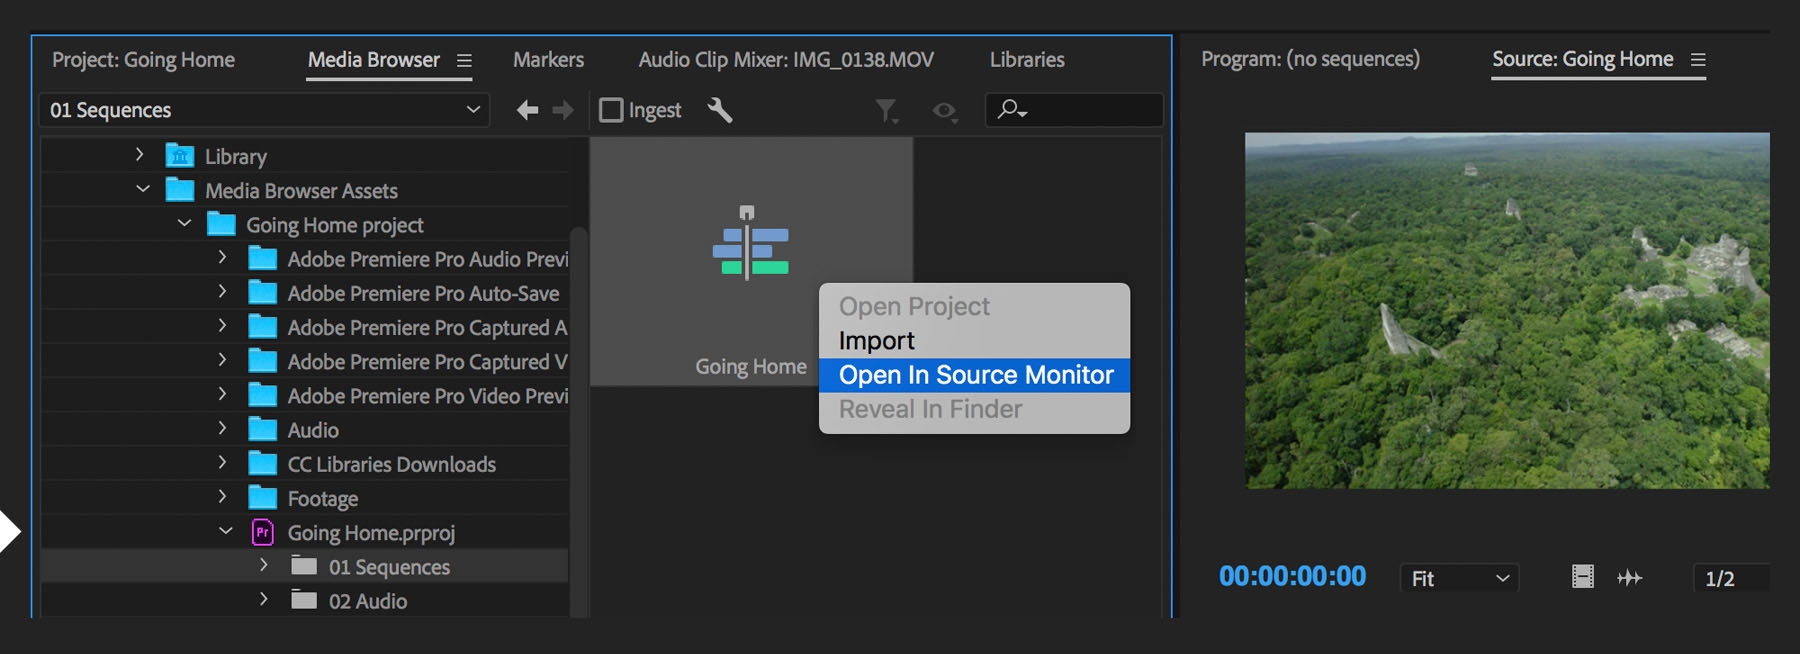Switch to the Project: Going Home tab
Image resolution: width=1800 pixels, height=654 pixels.
click(x=143, y=60)
